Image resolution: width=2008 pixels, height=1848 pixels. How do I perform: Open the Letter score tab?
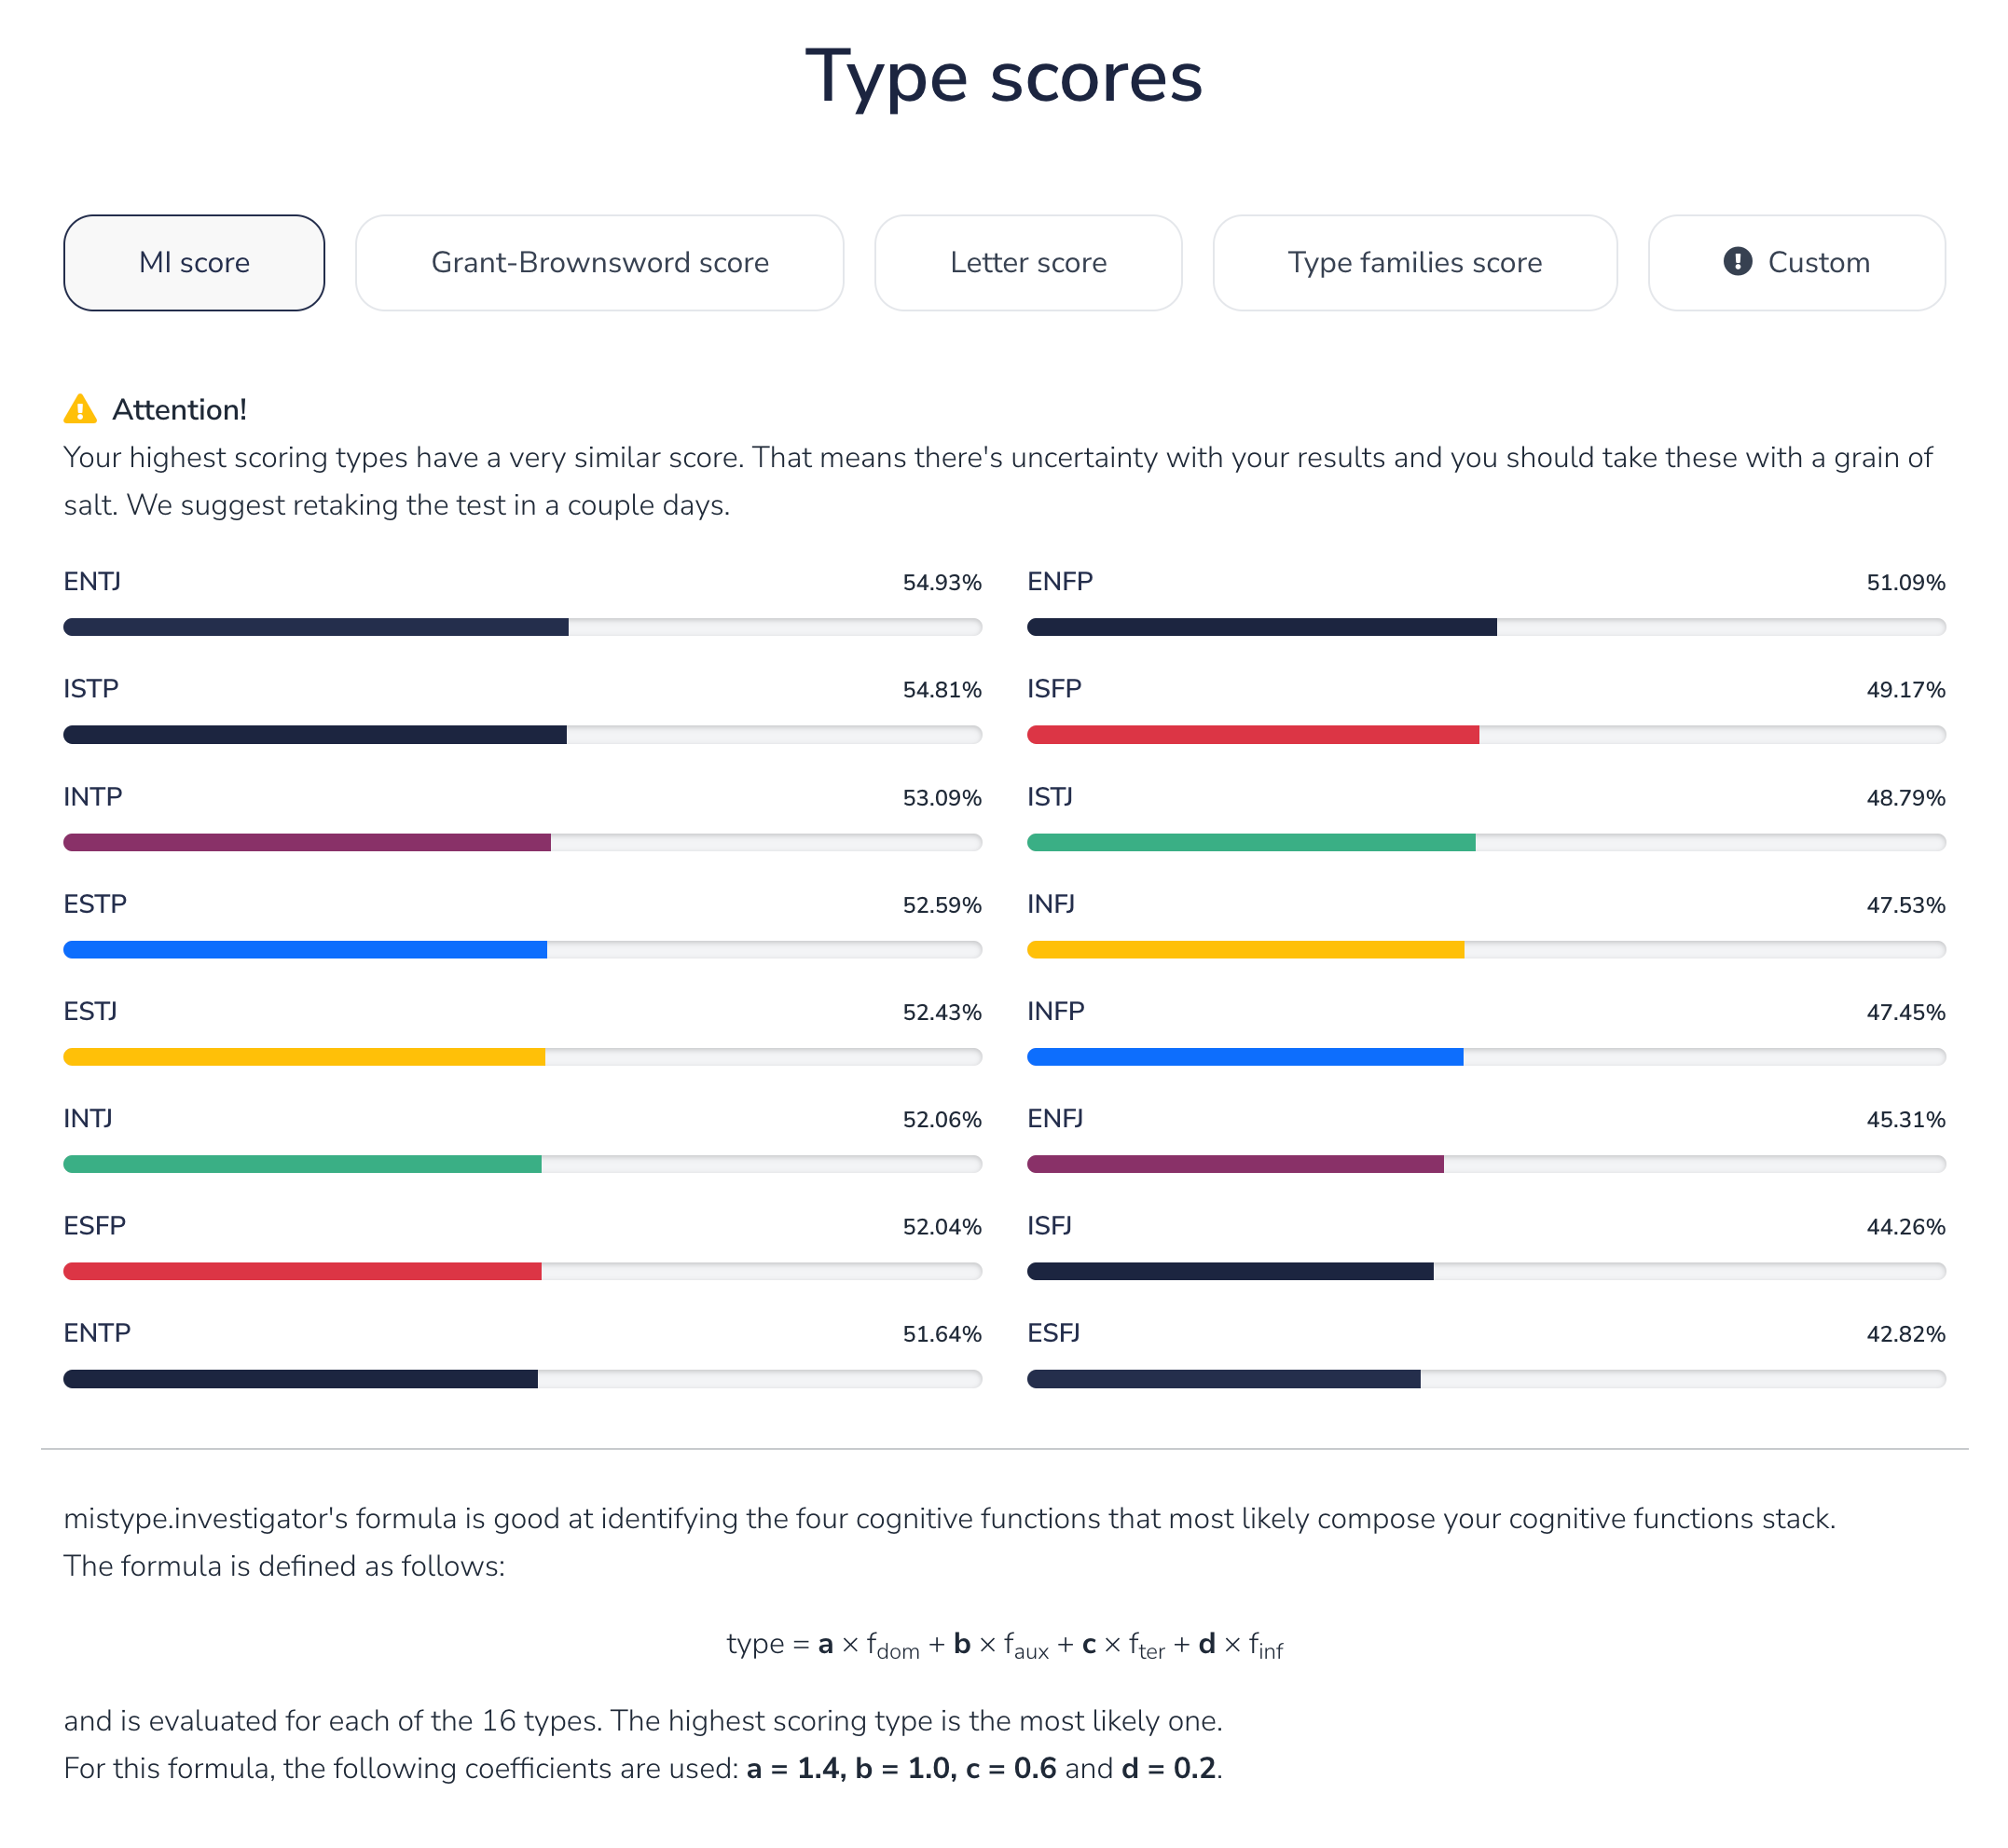point(1027,262)
